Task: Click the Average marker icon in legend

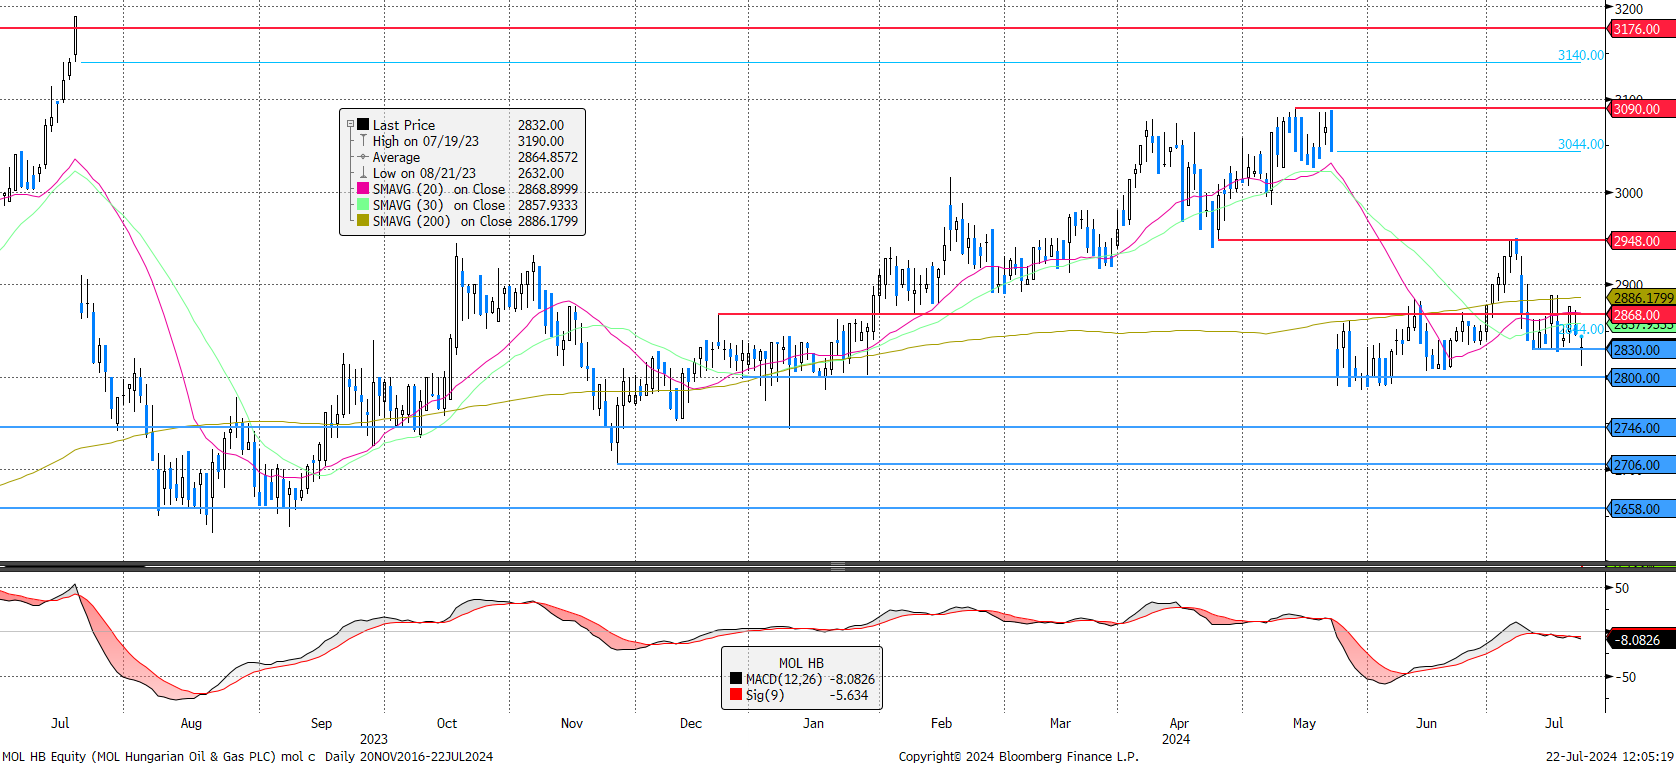Action: [x=363, y=157]
